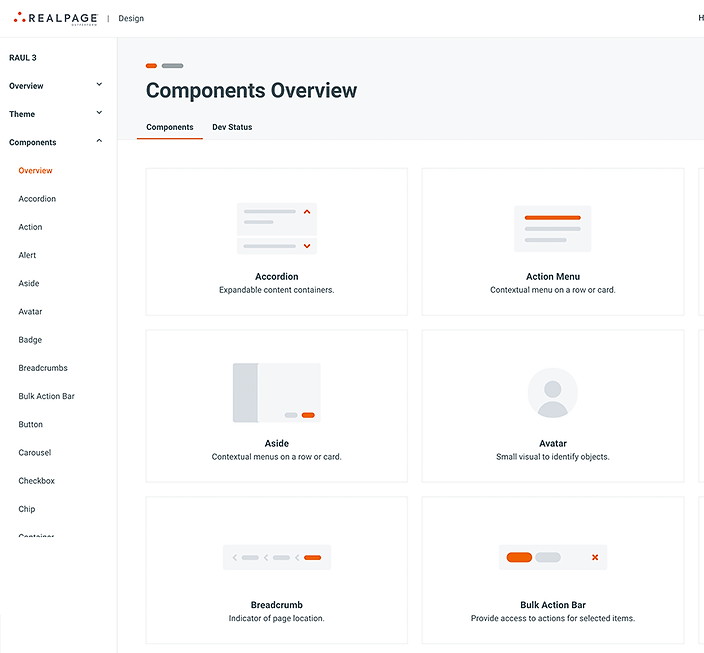704x653 pixels.
Task: Click the Theme sidebar section label
Action: pyautogui.click(x=22, y=114)
